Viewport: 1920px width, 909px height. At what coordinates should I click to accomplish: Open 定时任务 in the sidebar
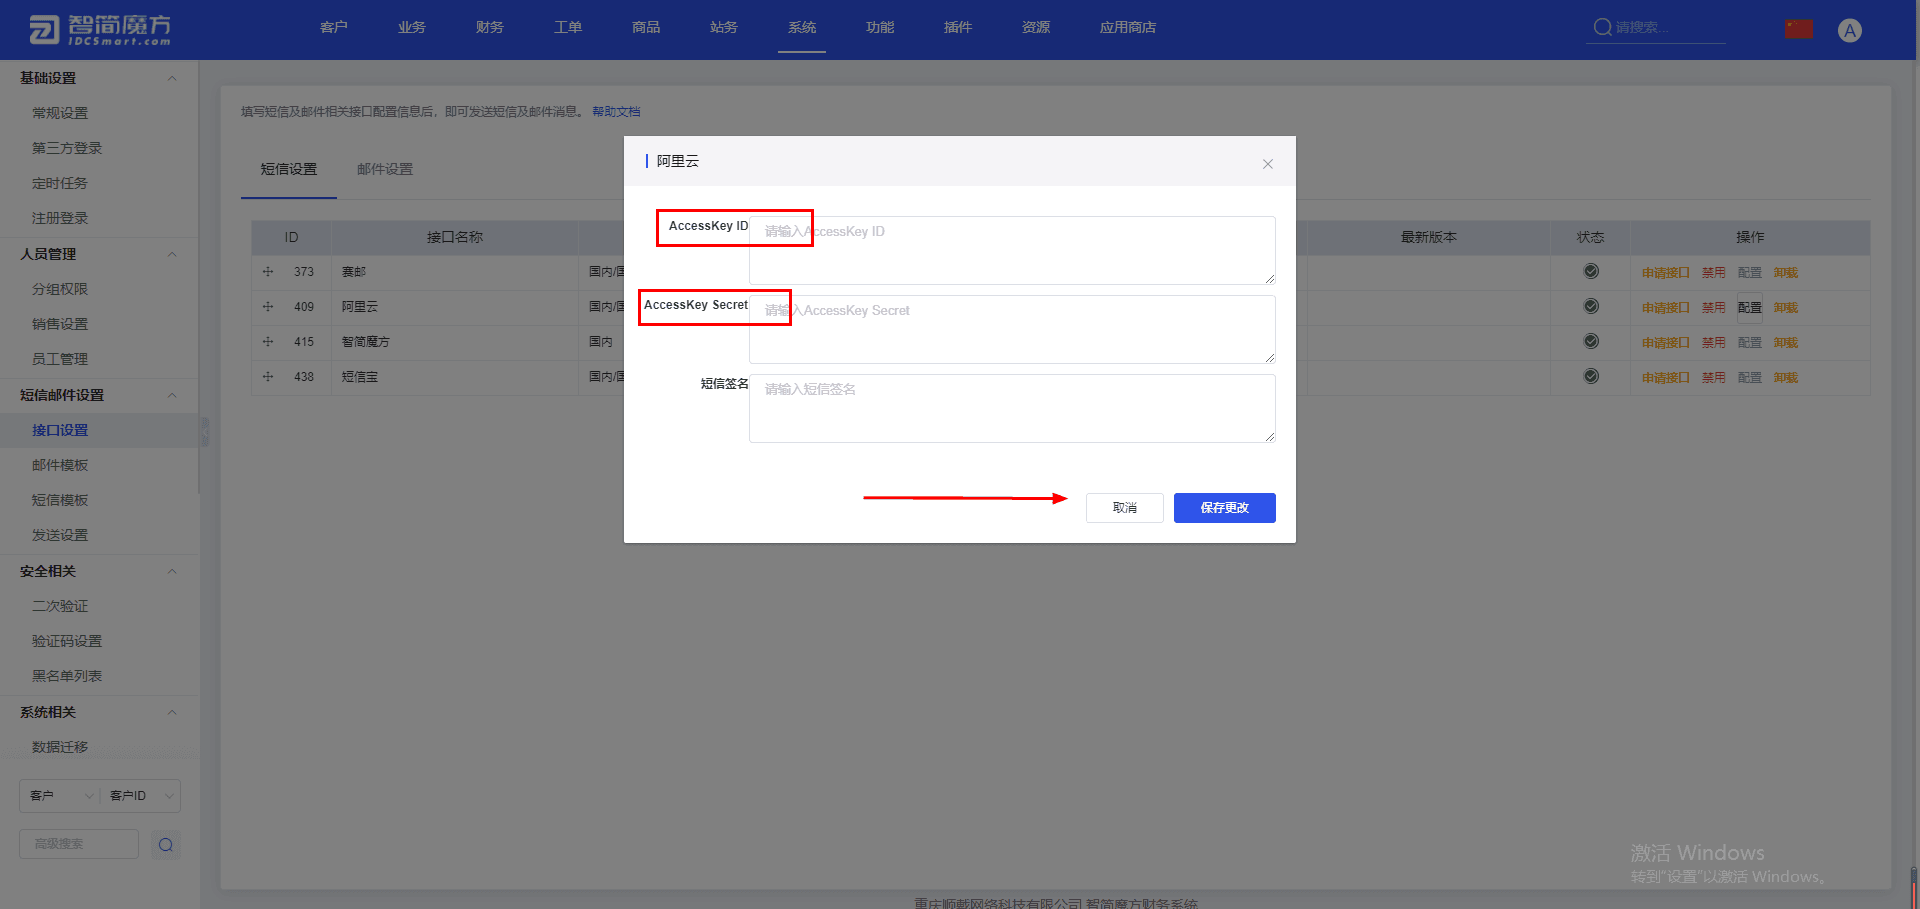point(60,183)
